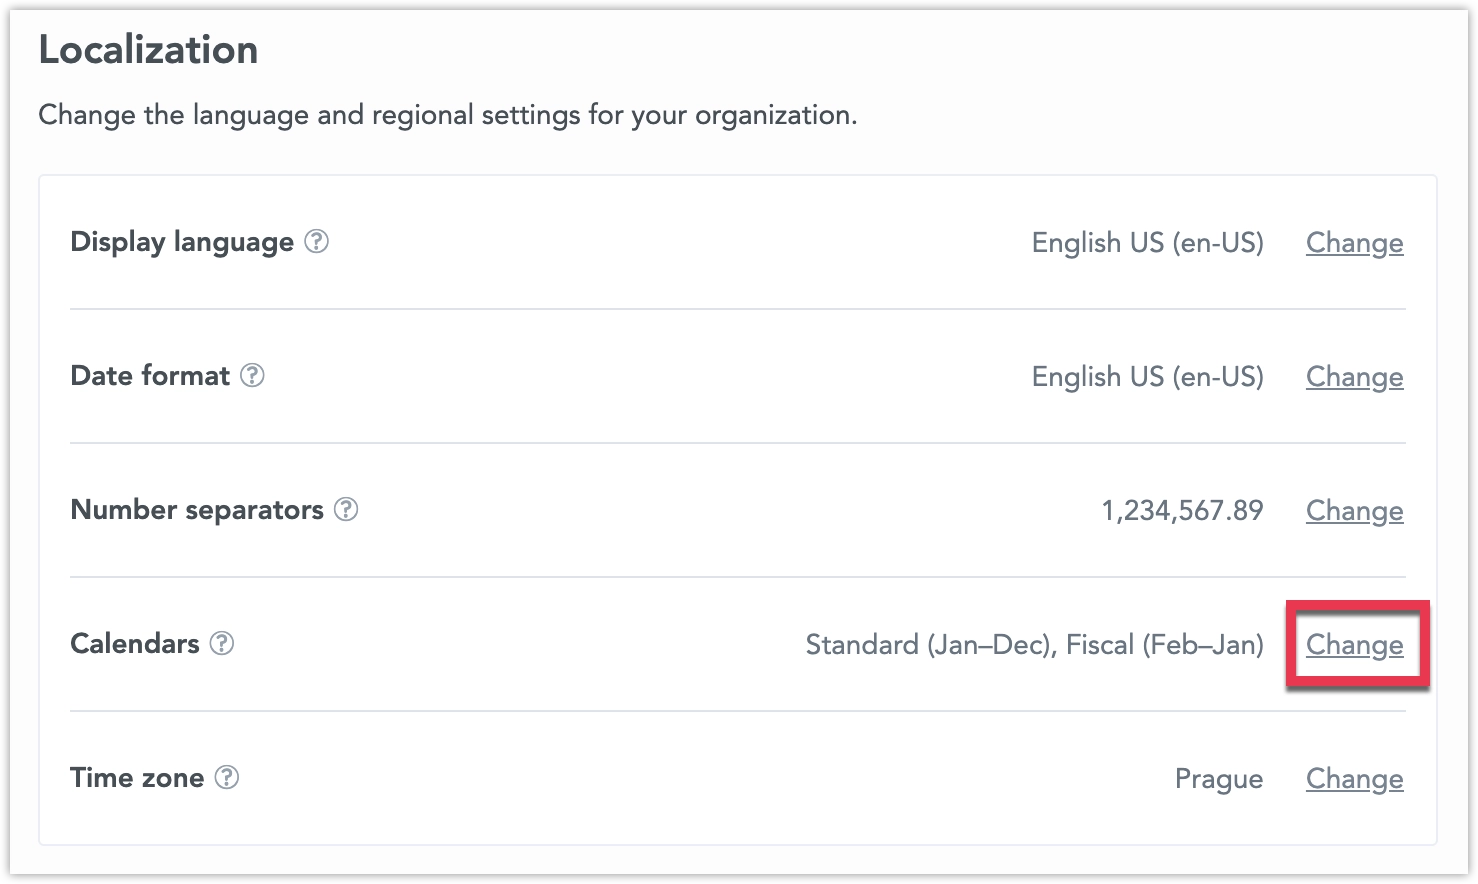
Task: Change the number separators format
Action: (x=1354, y=510)
